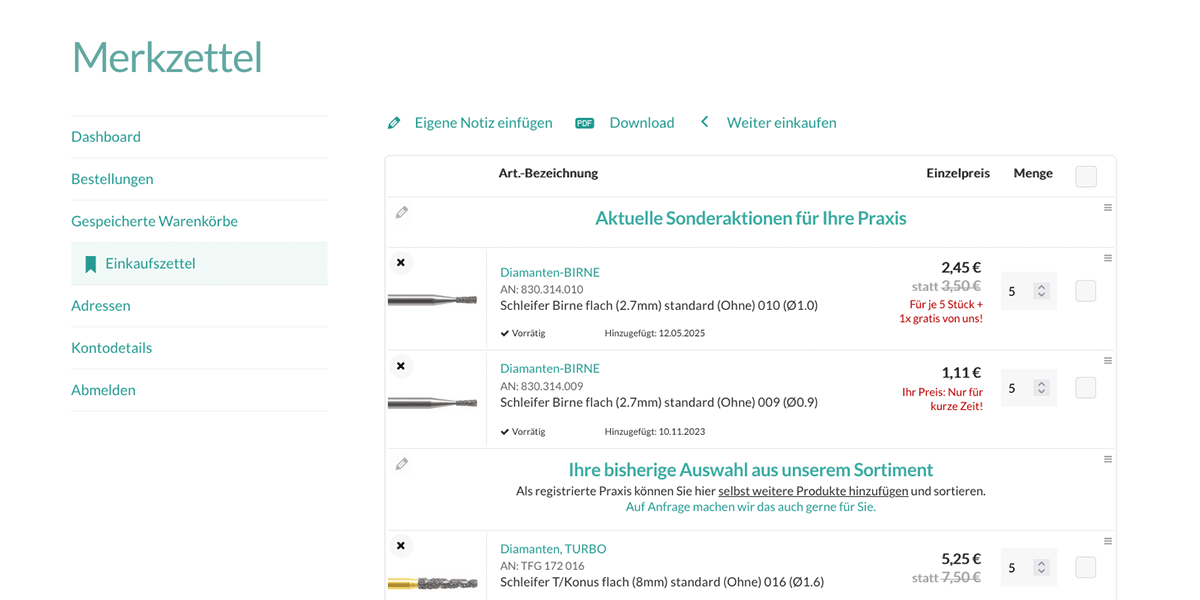Go to Gespeicherte Warenkörbe
Image resolution: width=1200 pixels, height=600 pixels.
pyautogui.click(x=154, y=221)
